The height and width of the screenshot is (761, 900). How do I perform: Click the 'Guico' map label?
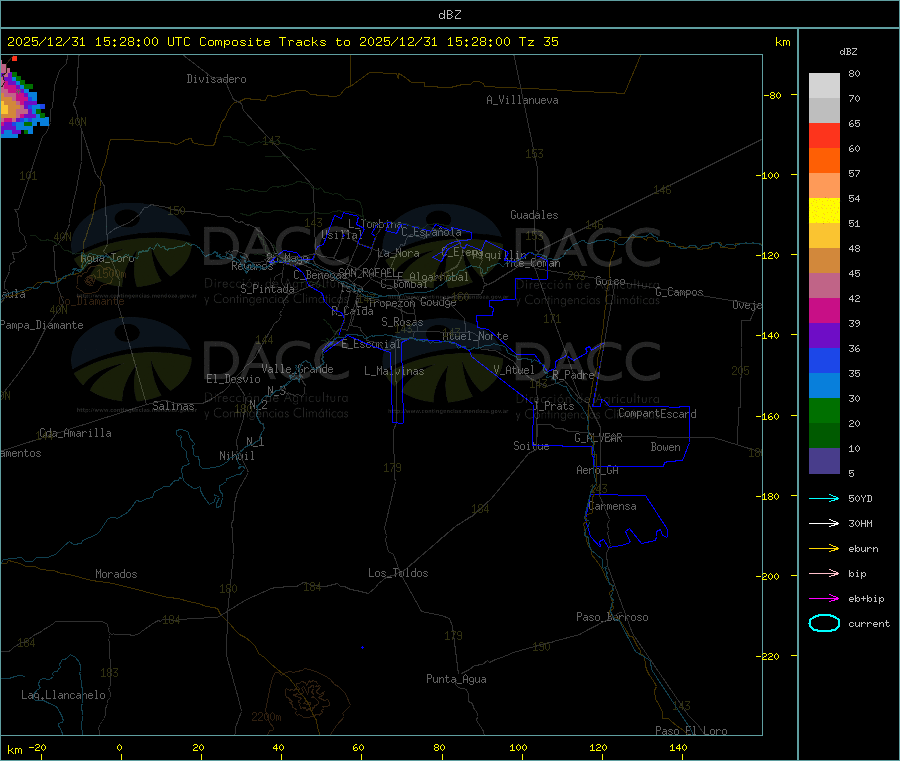pyautogui.click(x=610, y=281)
